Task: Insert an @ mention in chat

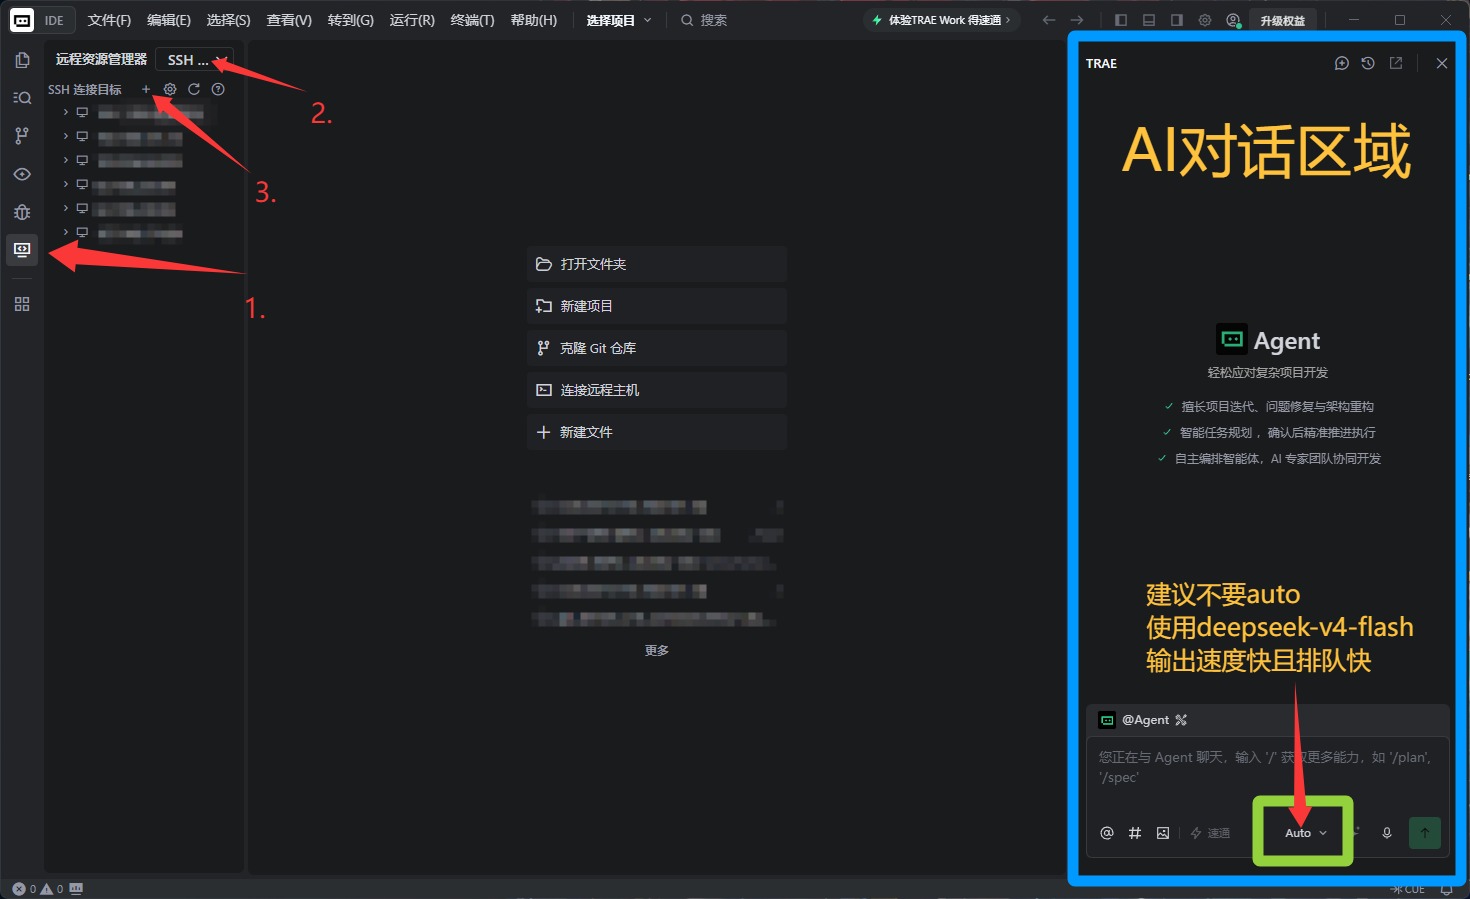Action: [x=1107, y=833]
